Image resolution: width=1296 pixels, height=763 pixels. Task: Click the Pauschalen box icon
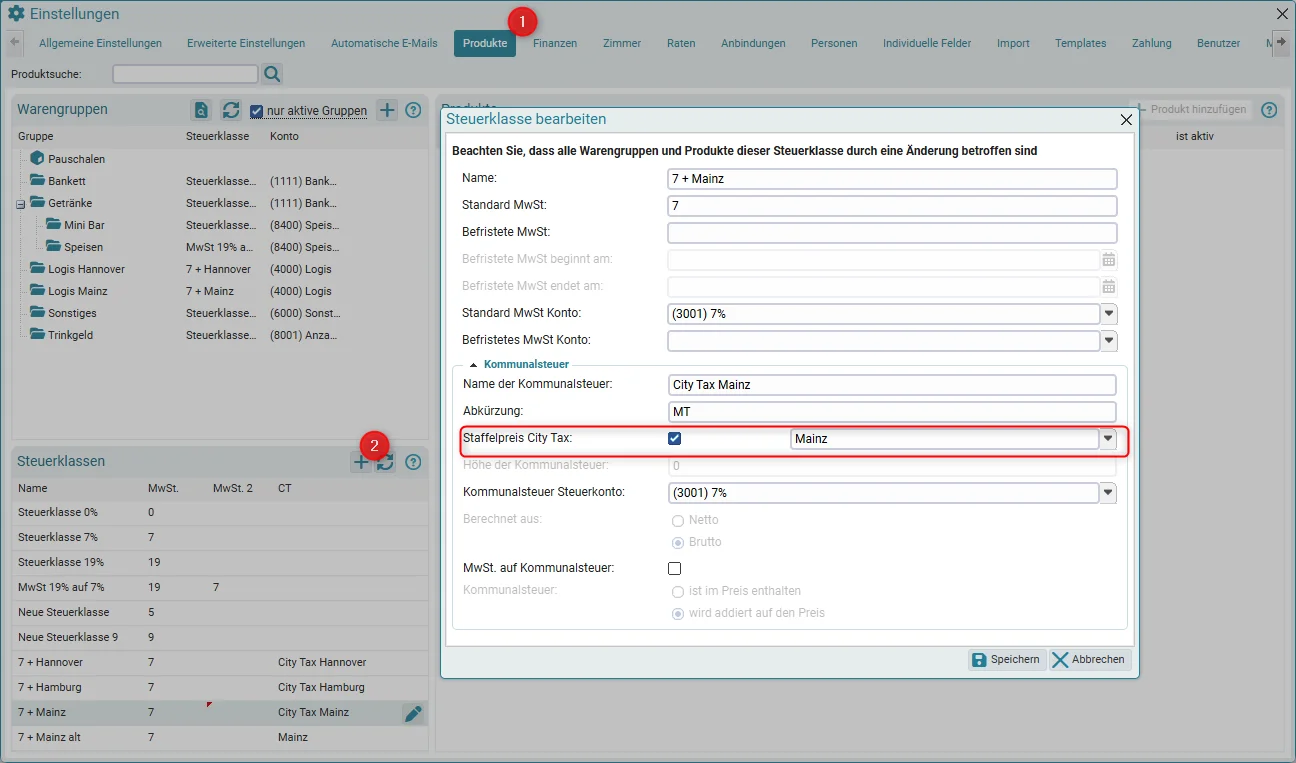(x=37, y=158)
